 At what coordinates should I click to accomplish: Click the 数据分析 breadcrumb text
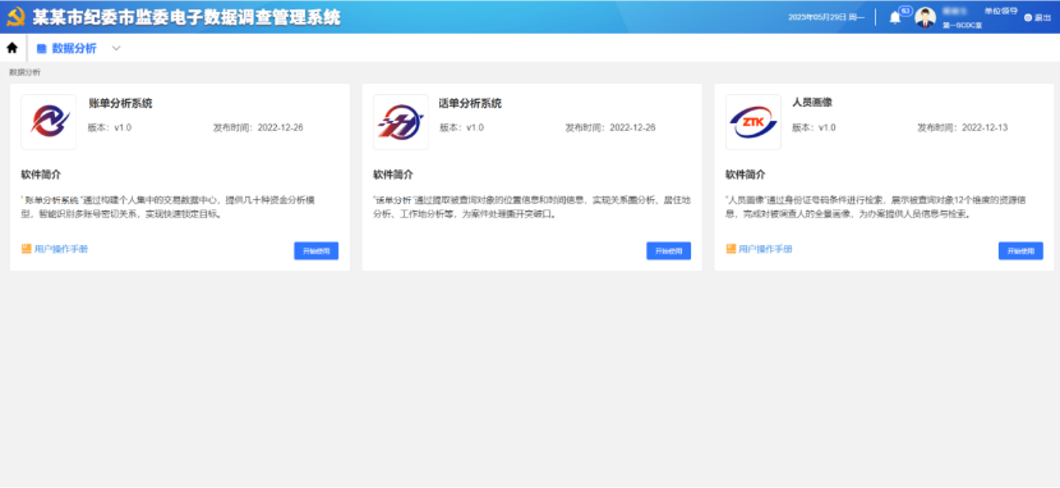[25, 73]
